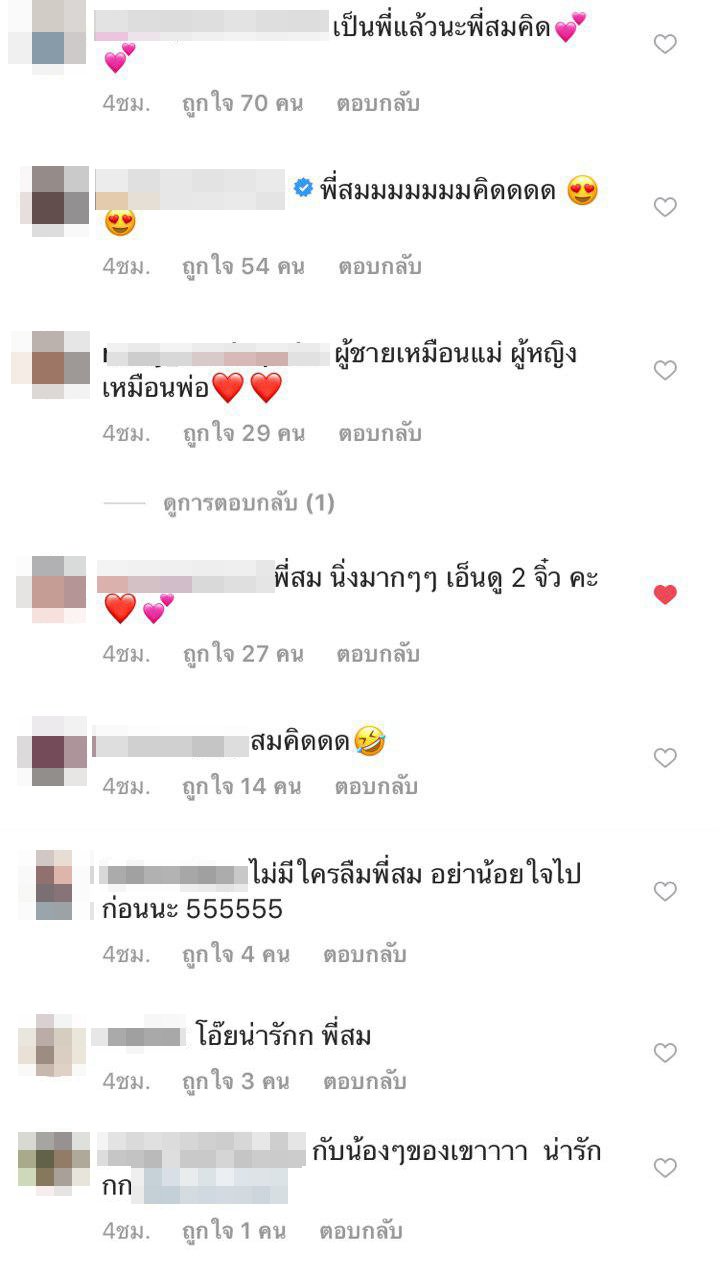
Task: Like the bottom comment with 1 like
Action: pyautogui.click(x=665, y=1168)
